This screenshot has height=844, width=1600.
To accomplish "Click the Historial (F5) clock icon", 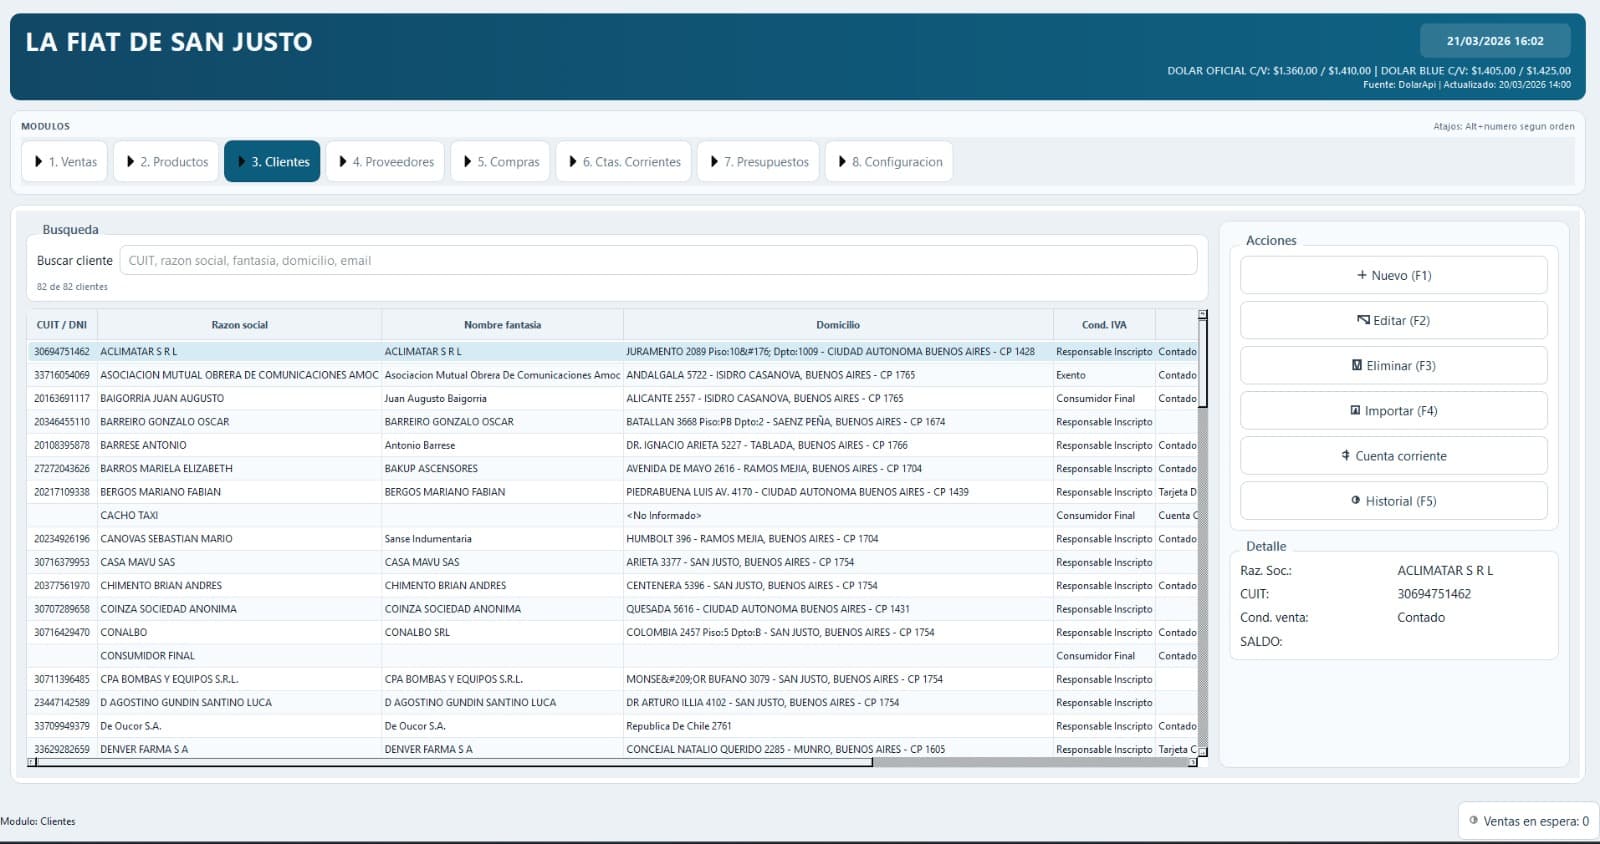I will pos(1355,500).
